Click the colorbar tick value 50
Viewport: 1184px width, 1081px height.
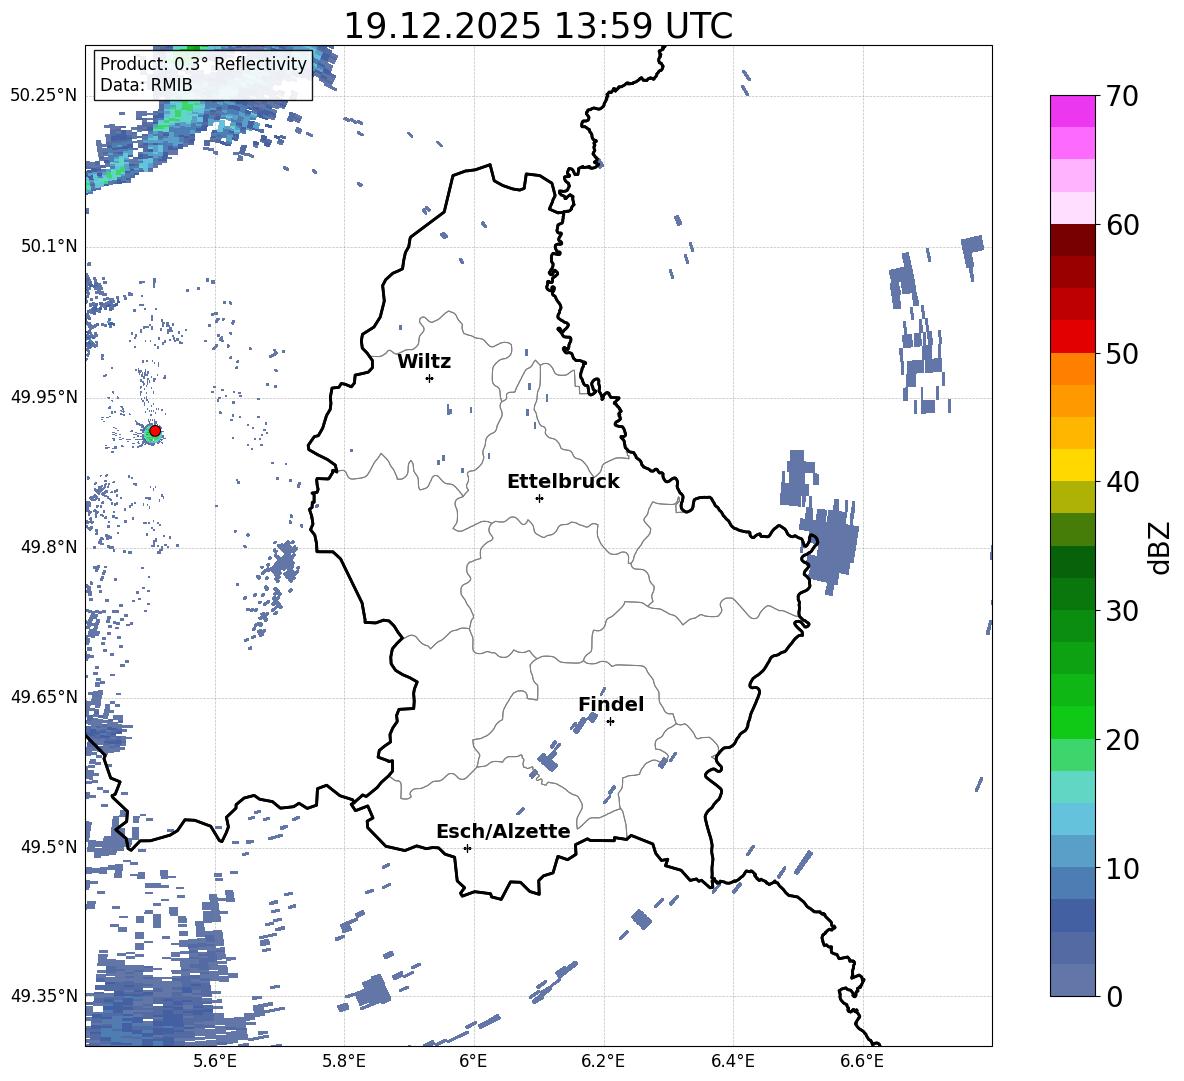pos(1122,354)
